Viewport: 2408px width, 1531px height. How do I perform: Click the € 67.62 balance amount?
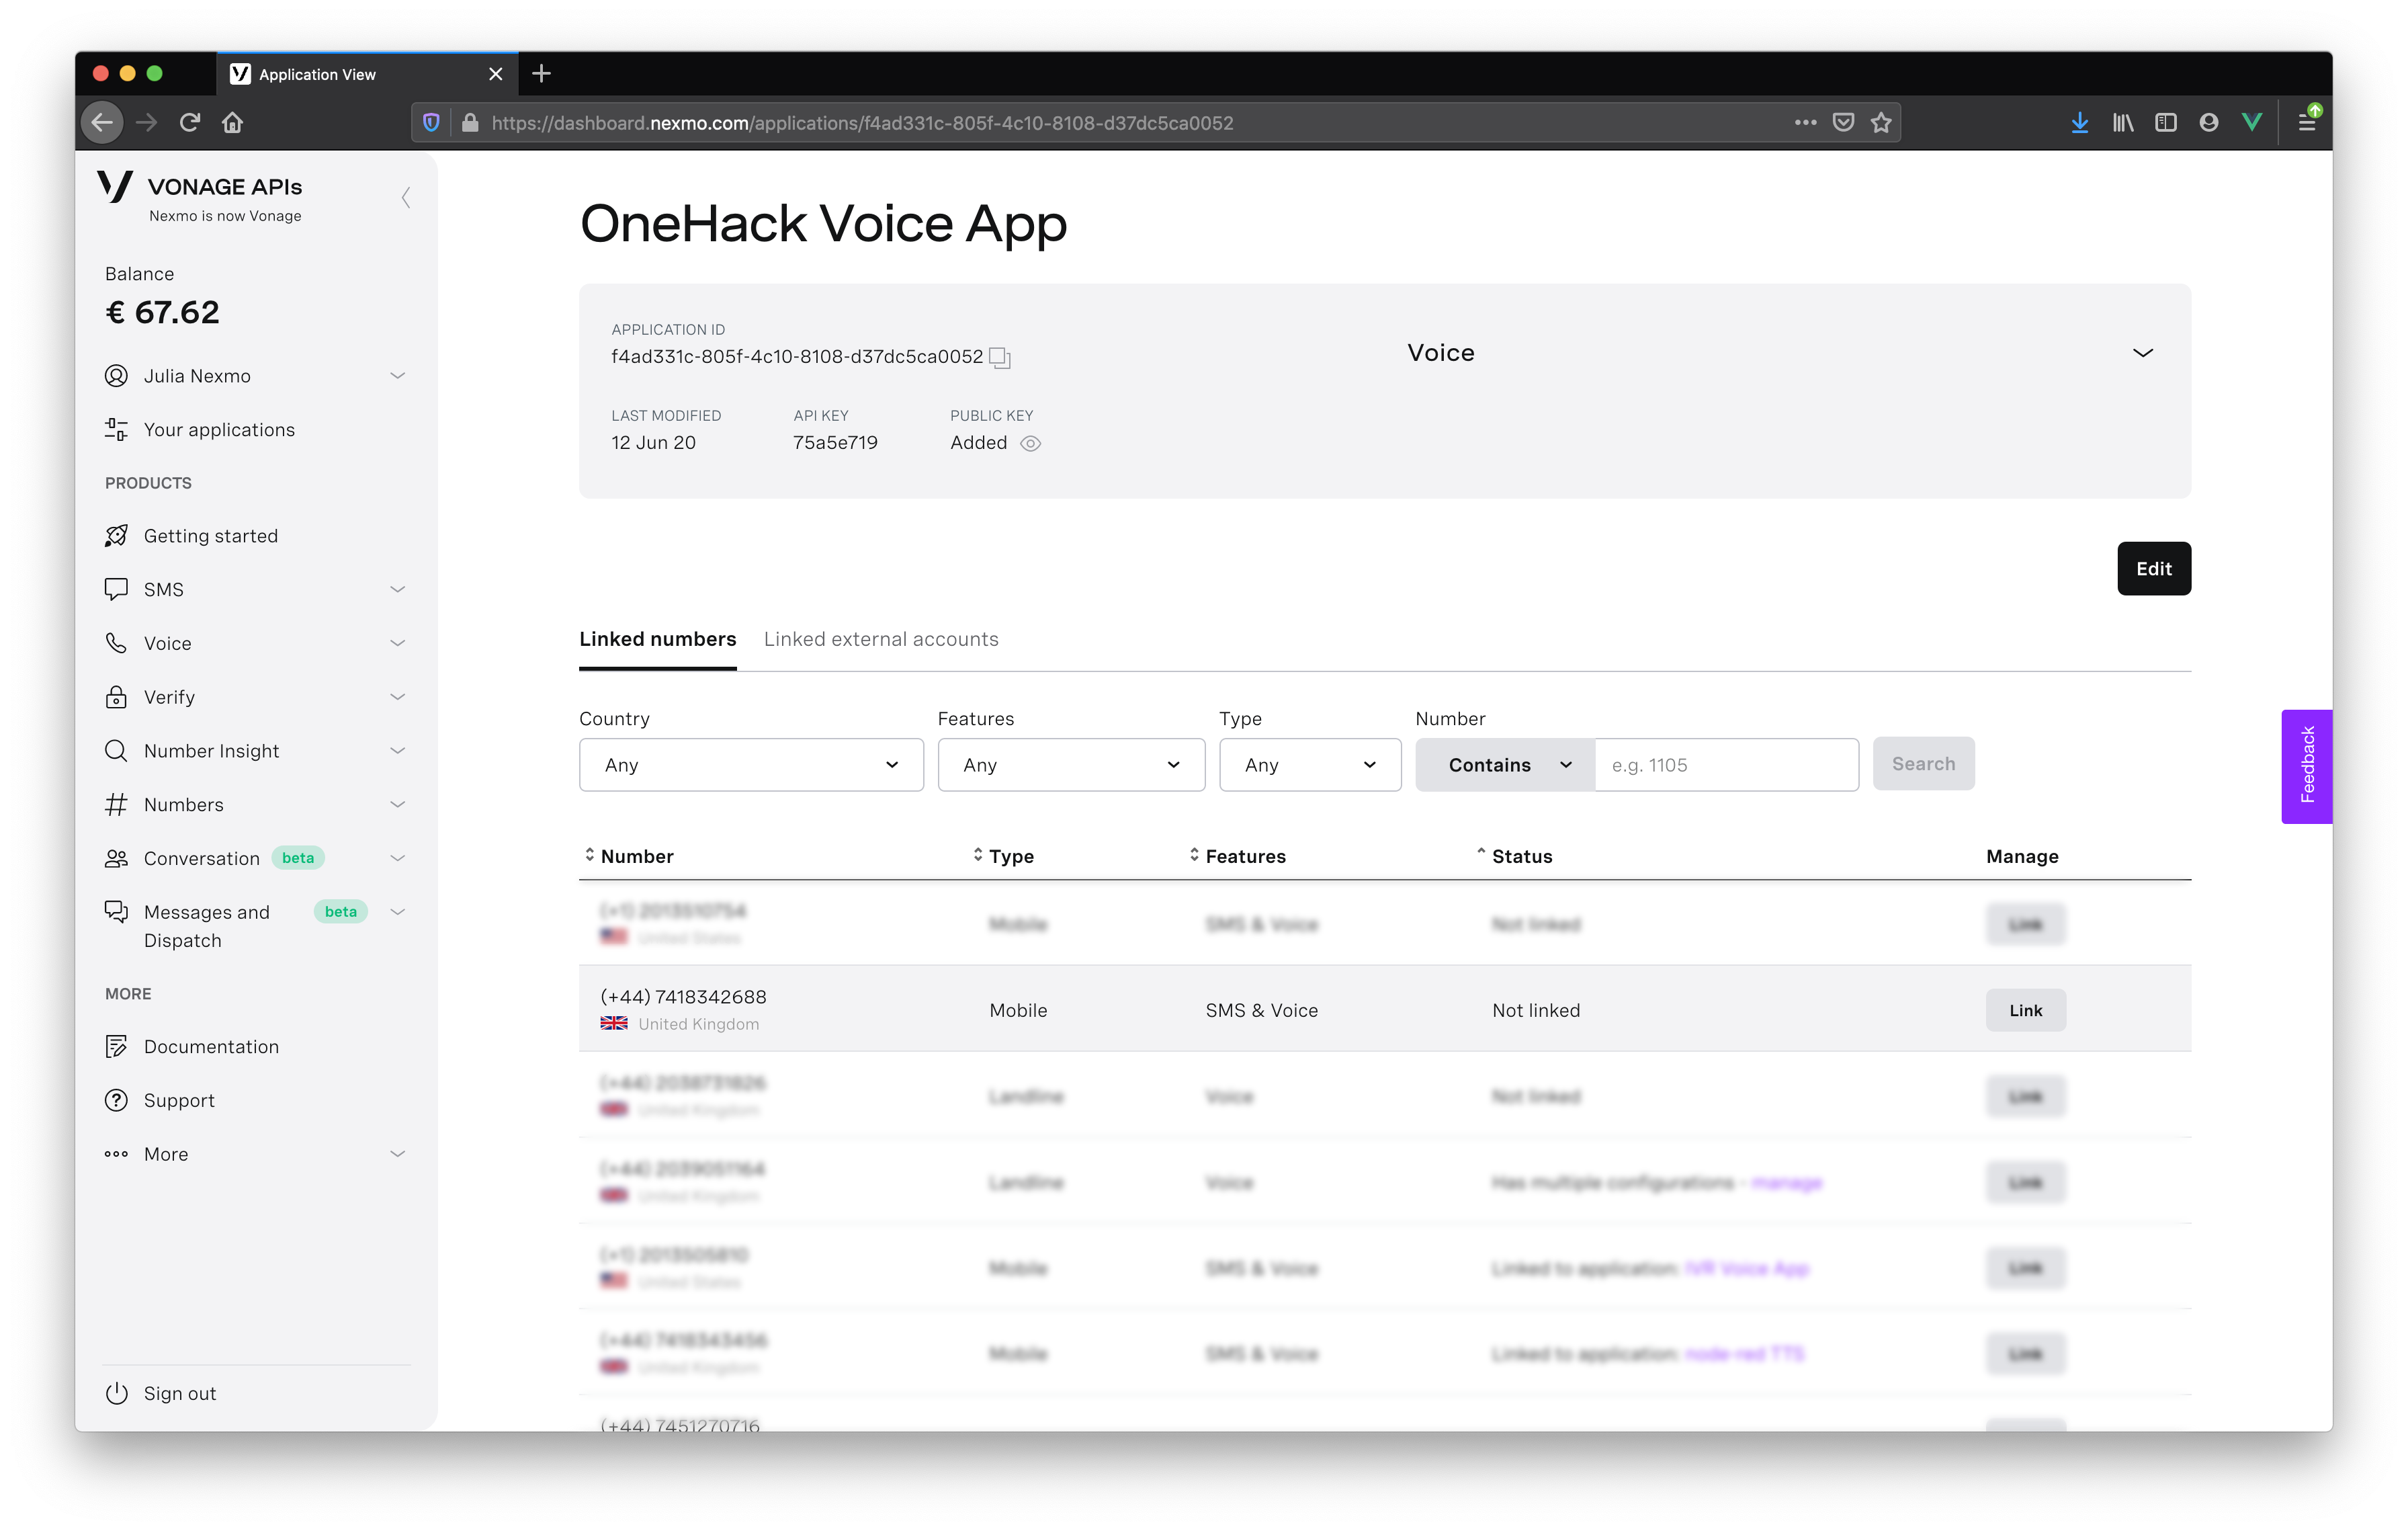pos(162,312)
